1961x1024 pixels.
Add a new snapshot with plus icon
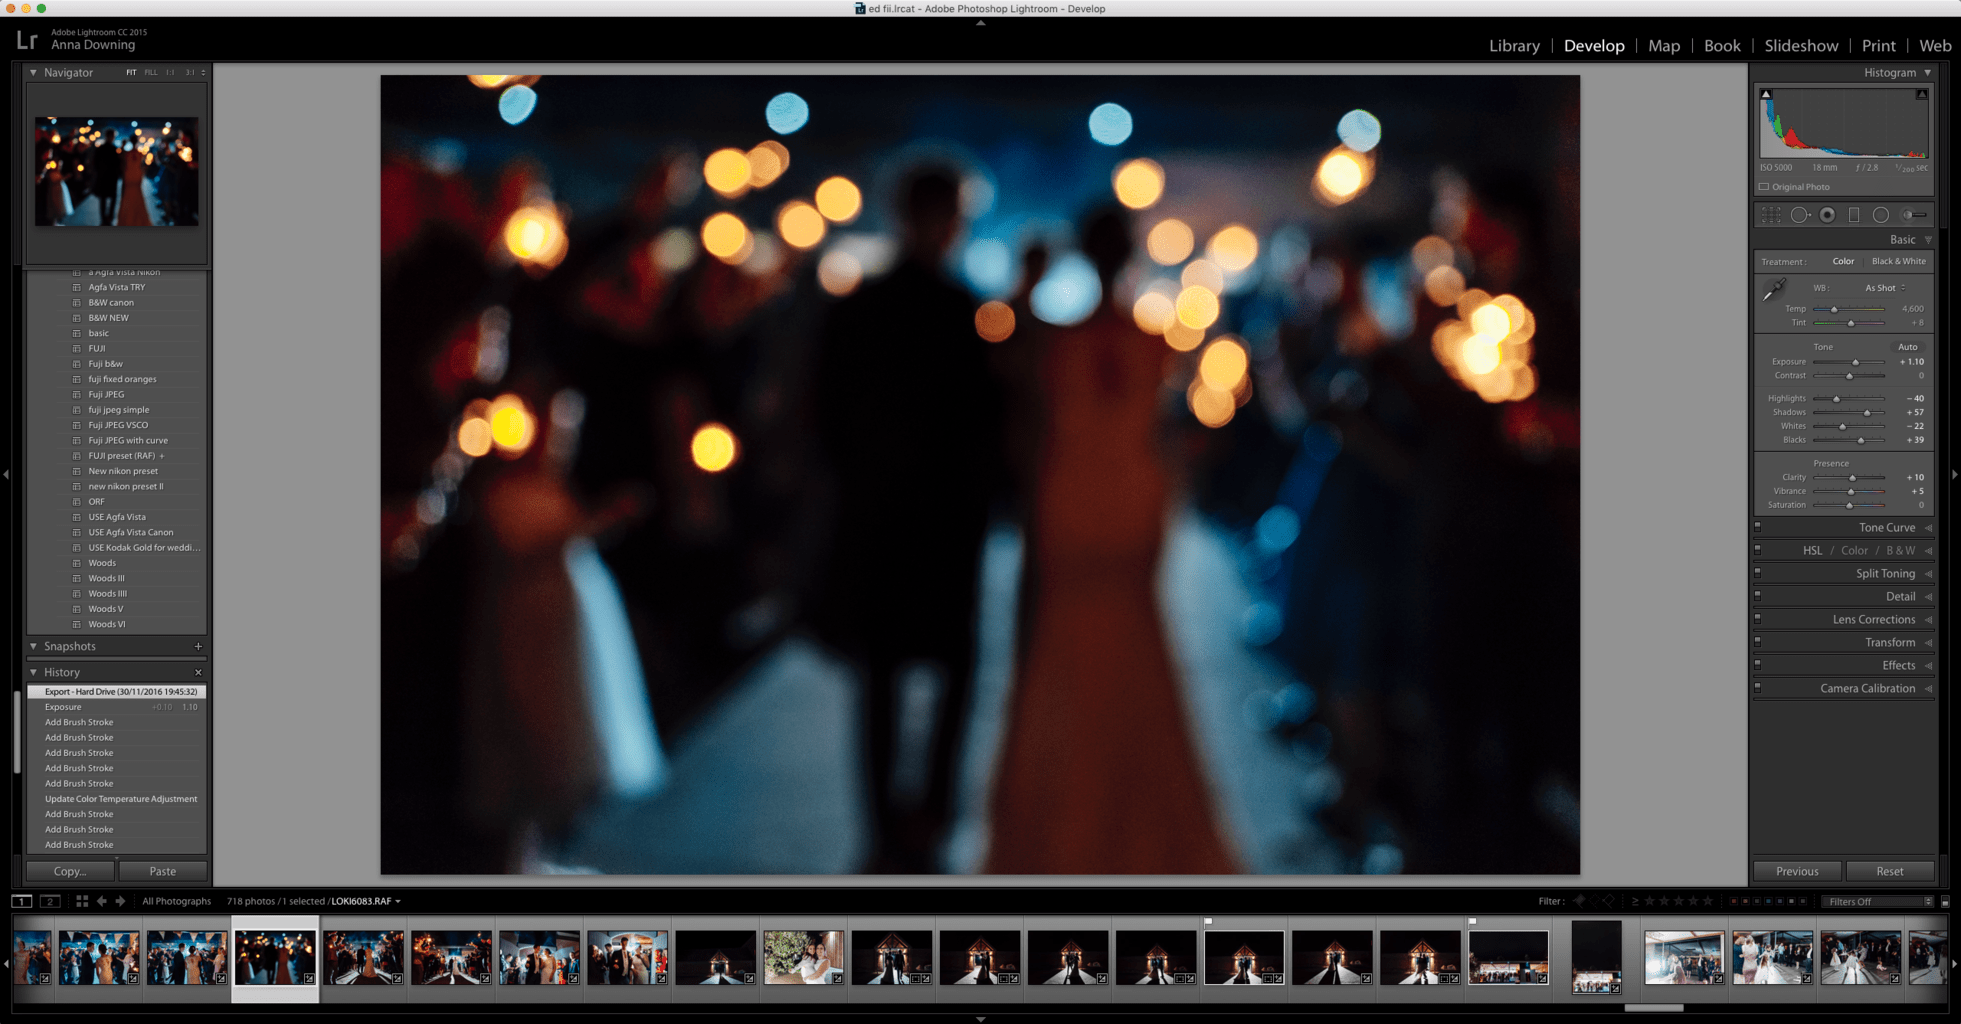[198, 647]
